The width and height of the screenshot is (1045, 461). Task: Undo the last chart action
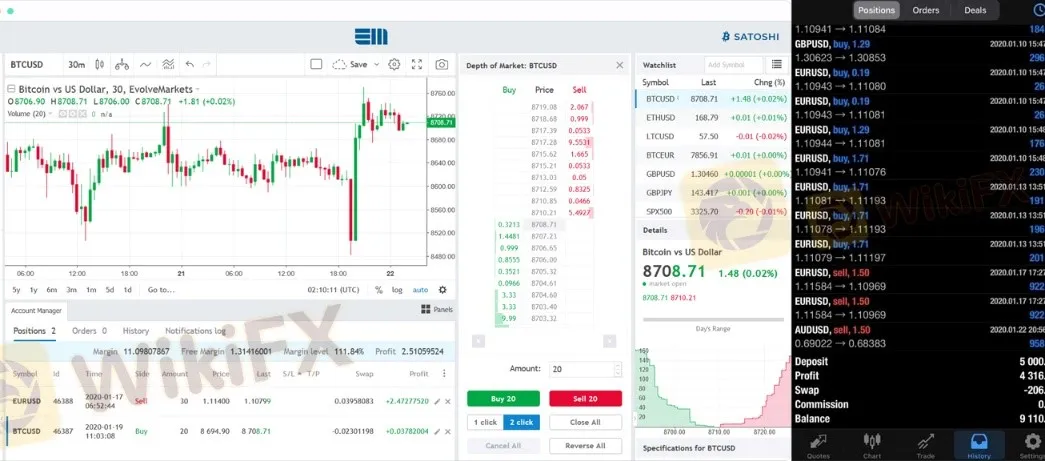(190, 65)
